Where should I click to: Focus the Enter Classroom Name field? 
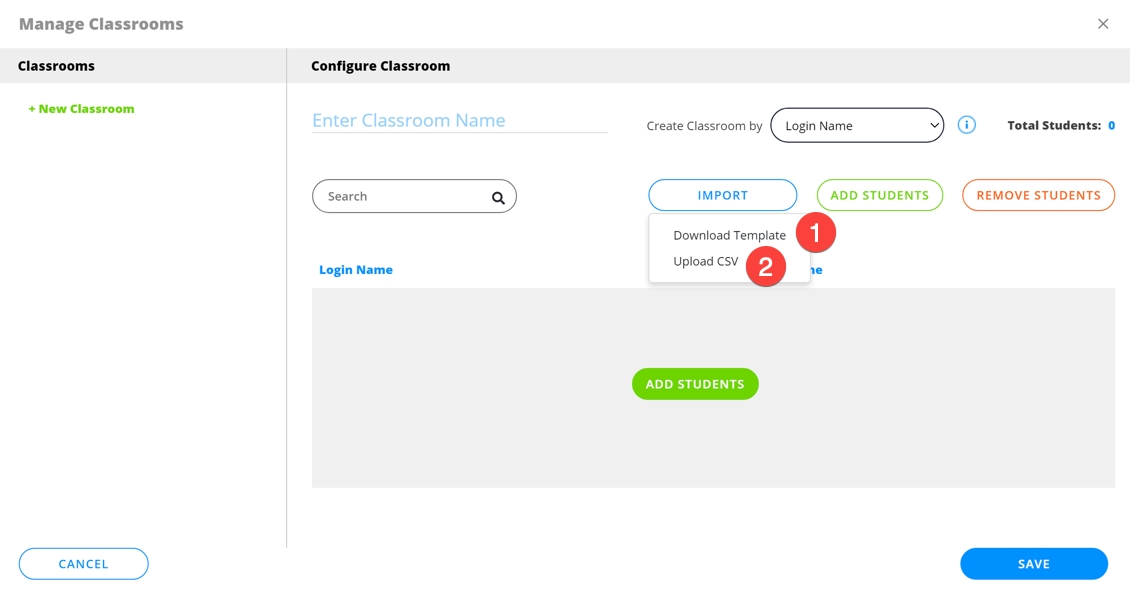coord(459,121)
